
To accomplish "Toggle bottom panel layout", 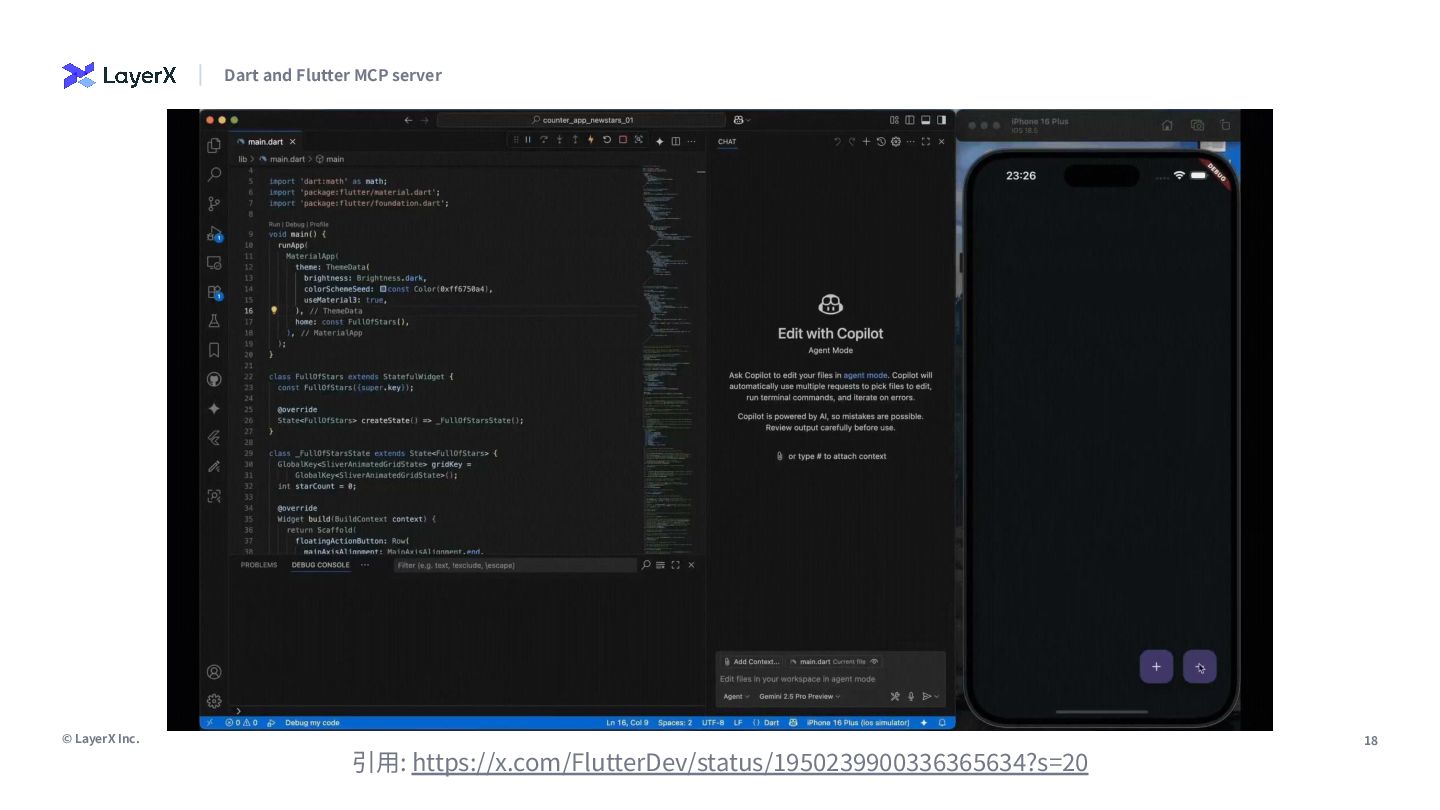I will [926, 120].
